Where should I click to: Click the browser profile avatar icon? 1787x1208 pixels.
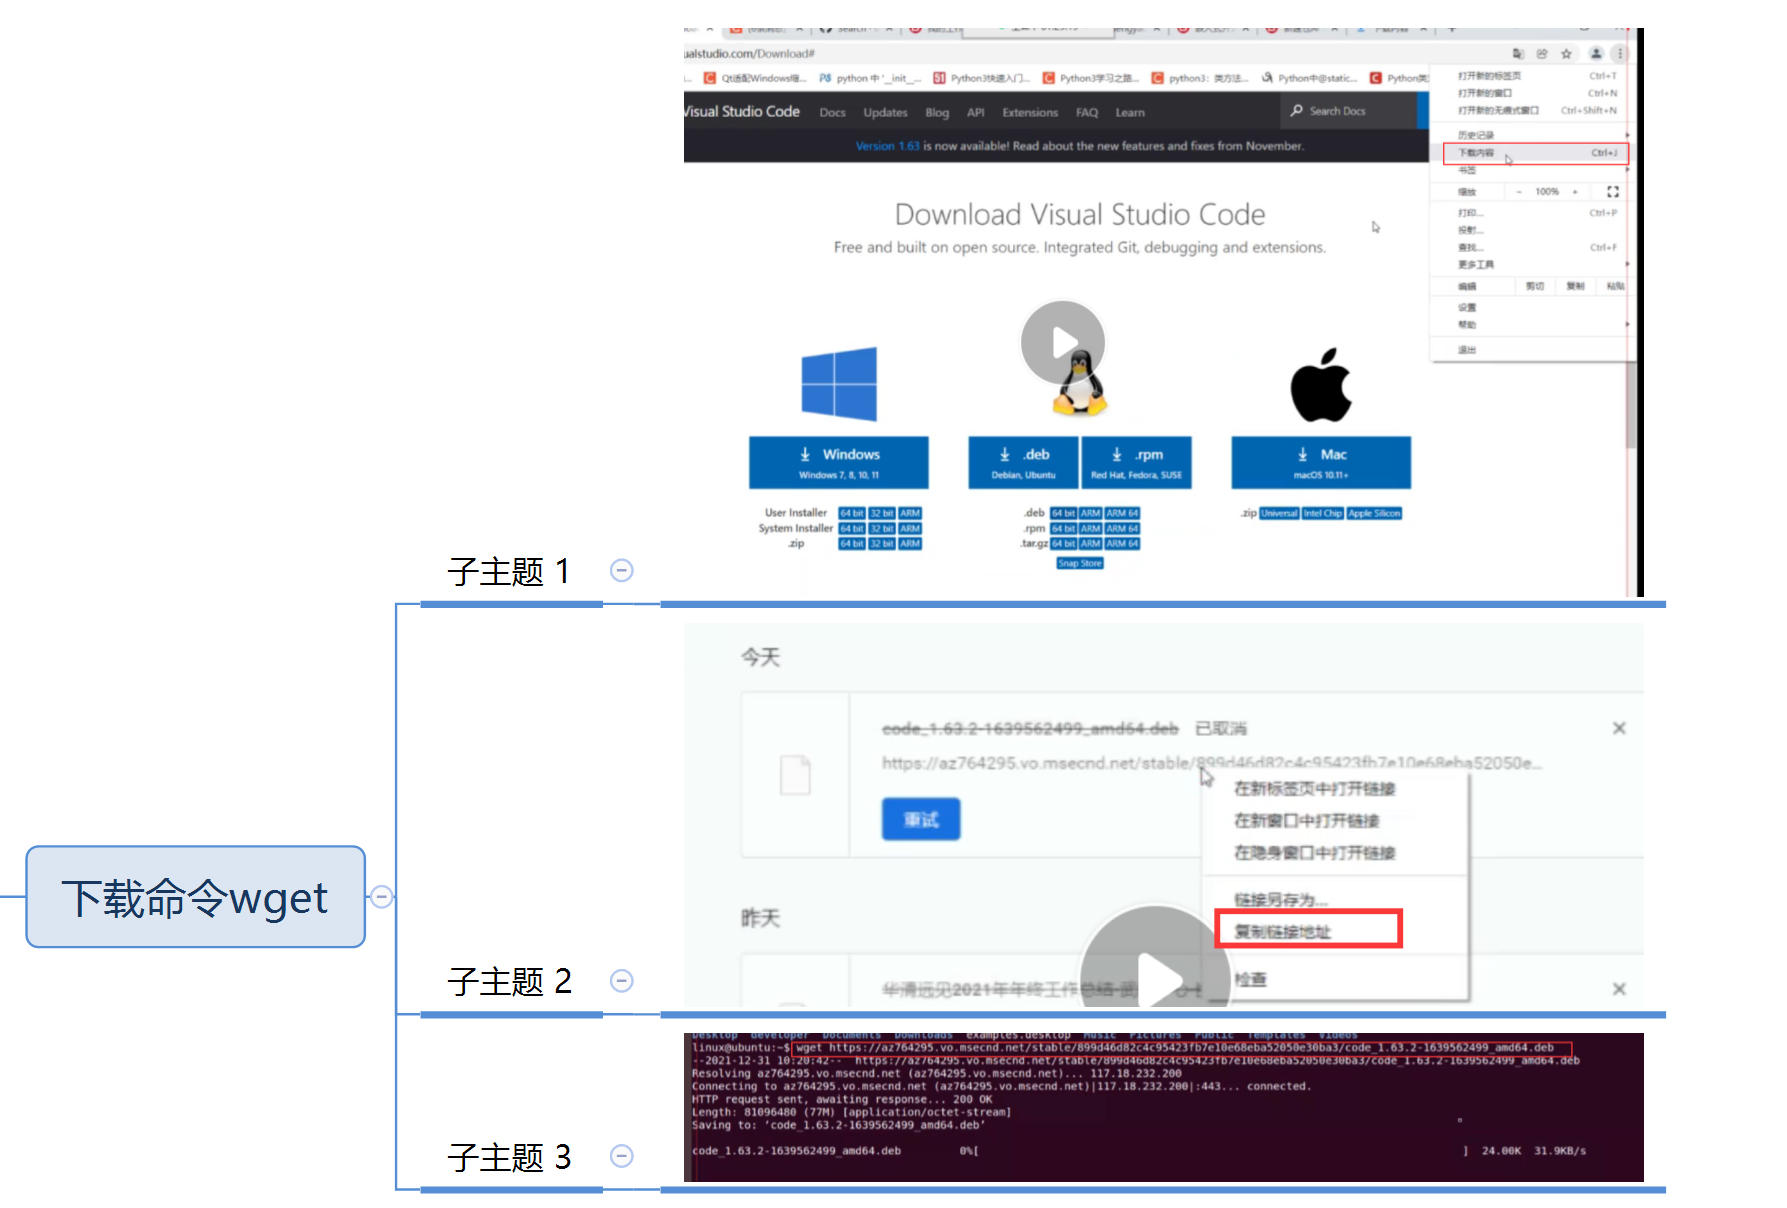(x=1596, y=54)
